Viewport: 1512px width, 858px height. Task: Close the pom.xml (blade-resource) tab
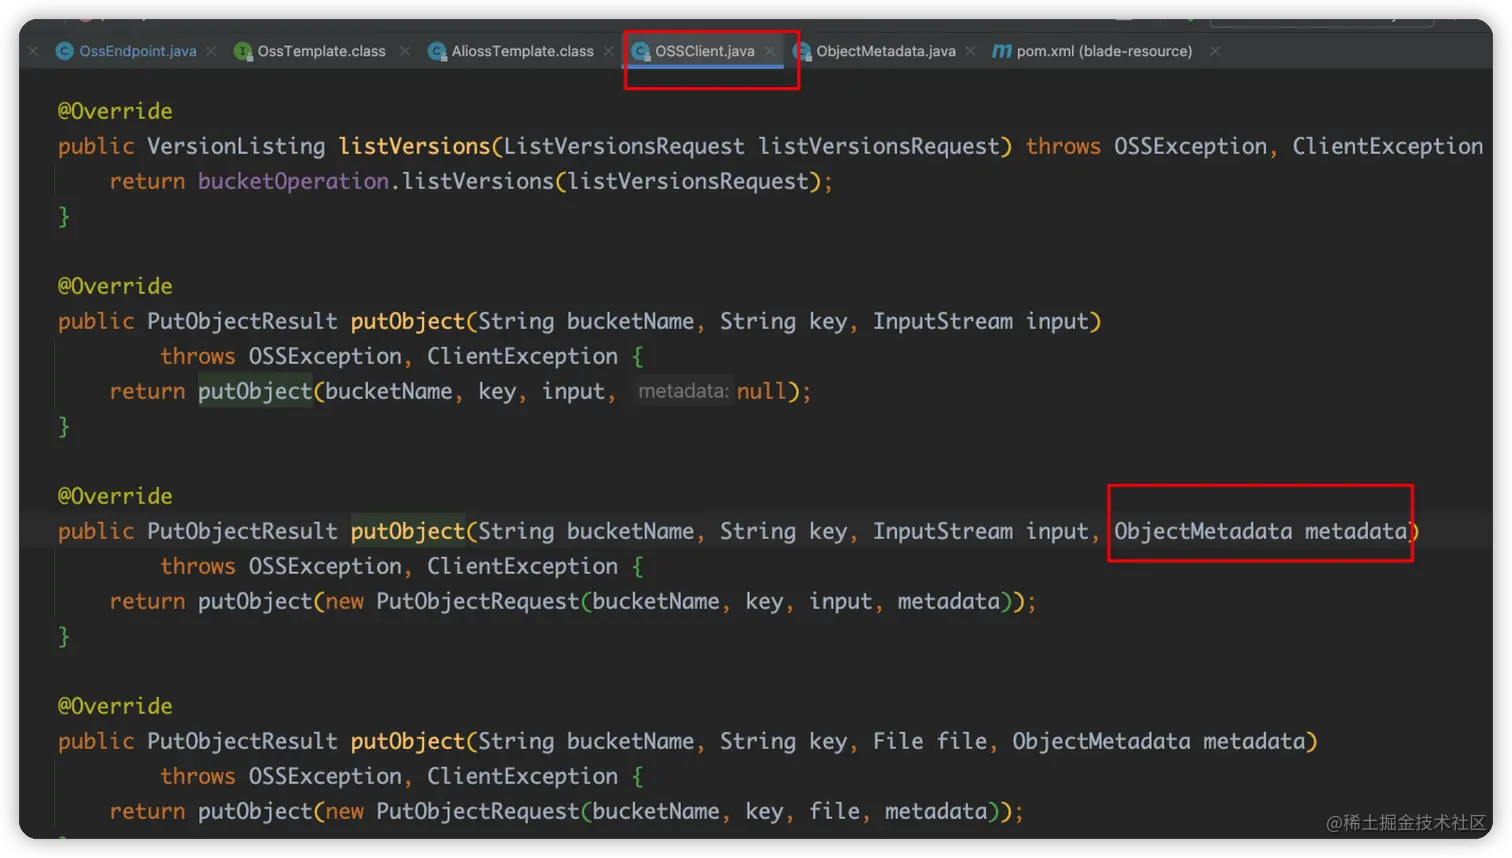pyautogui.click(x=1214, y=51)
